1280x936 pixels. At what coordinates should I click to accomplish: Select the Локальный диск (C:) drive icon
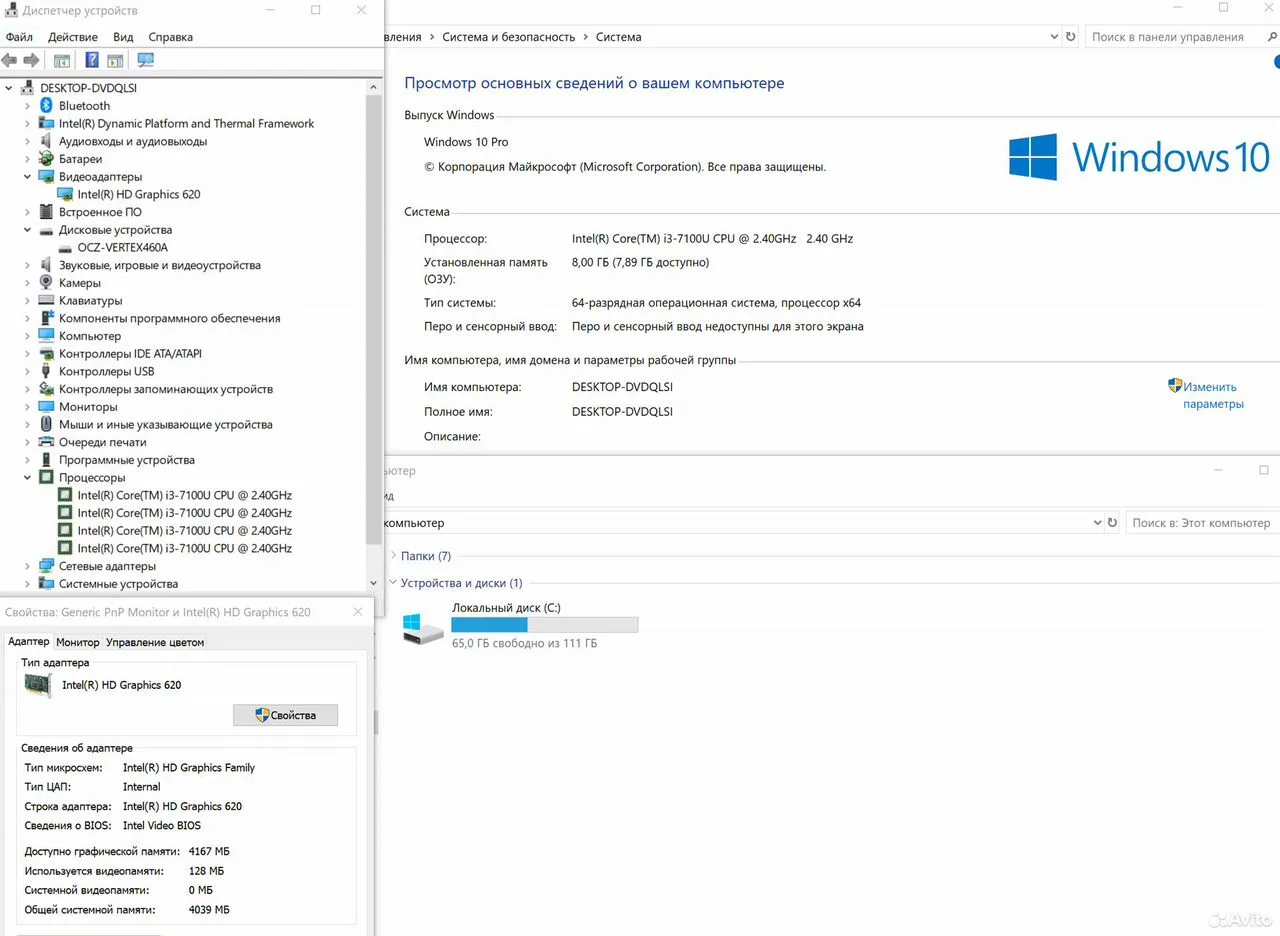pyautogui.click(x=422, y=628)
